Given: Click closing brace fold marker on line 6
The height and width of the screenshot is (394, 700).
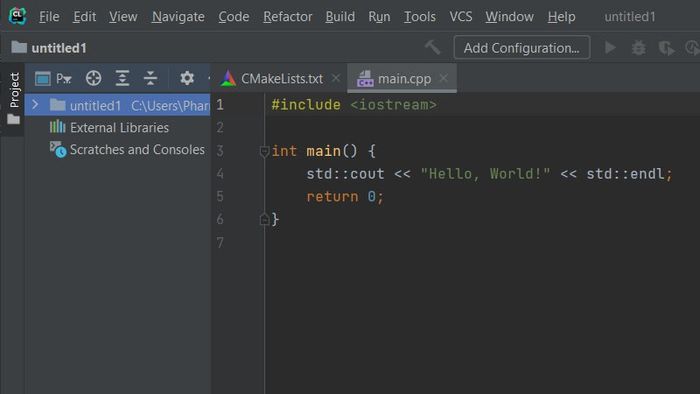Looking at the screenshot, I should (264, 219).
